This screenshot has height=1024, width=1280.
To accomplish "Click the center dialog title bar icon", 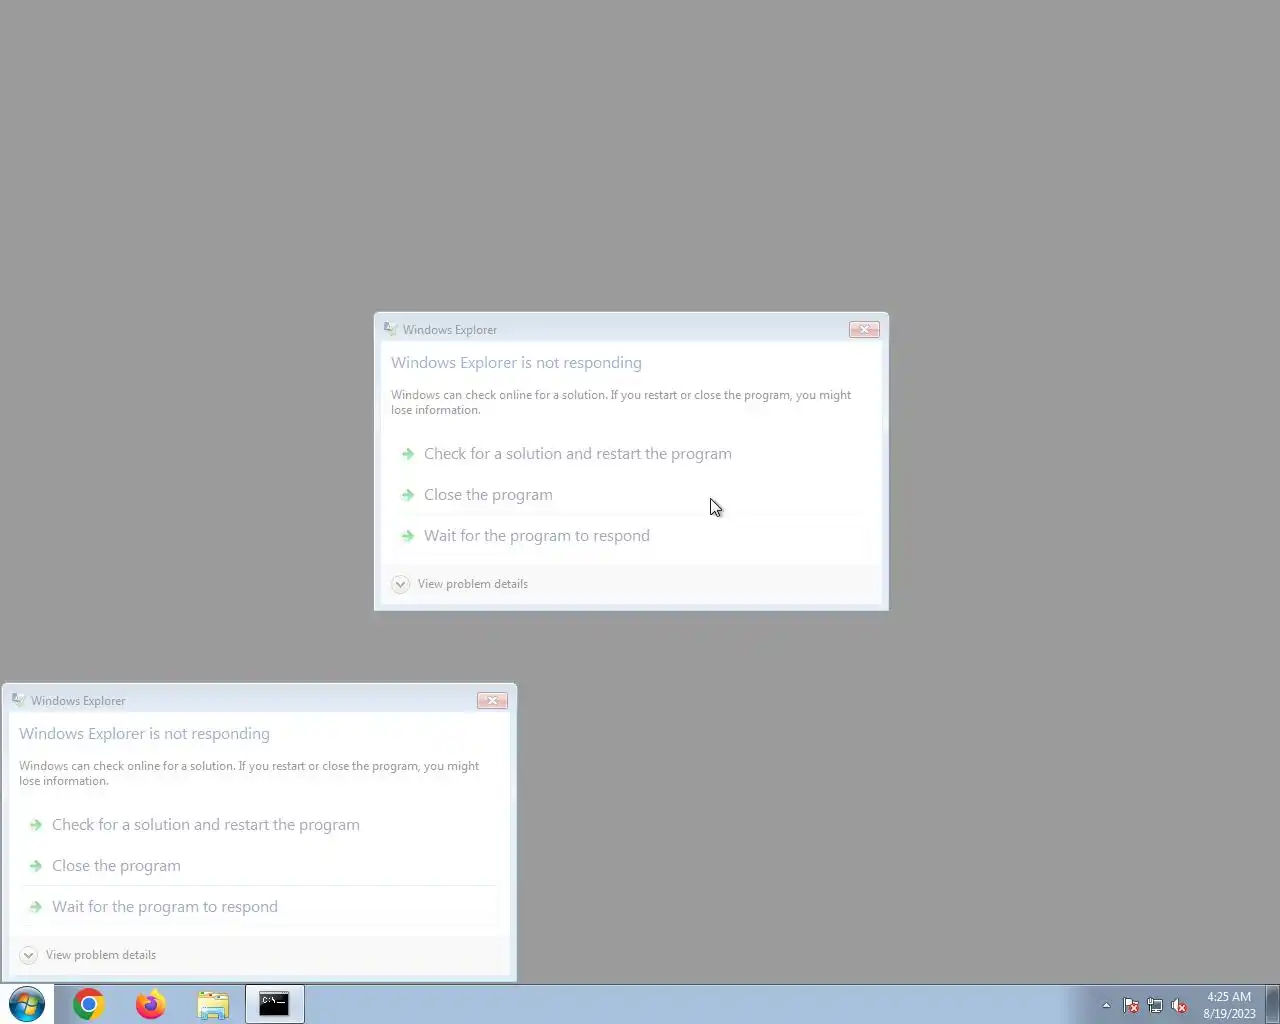I will point(391,329).
